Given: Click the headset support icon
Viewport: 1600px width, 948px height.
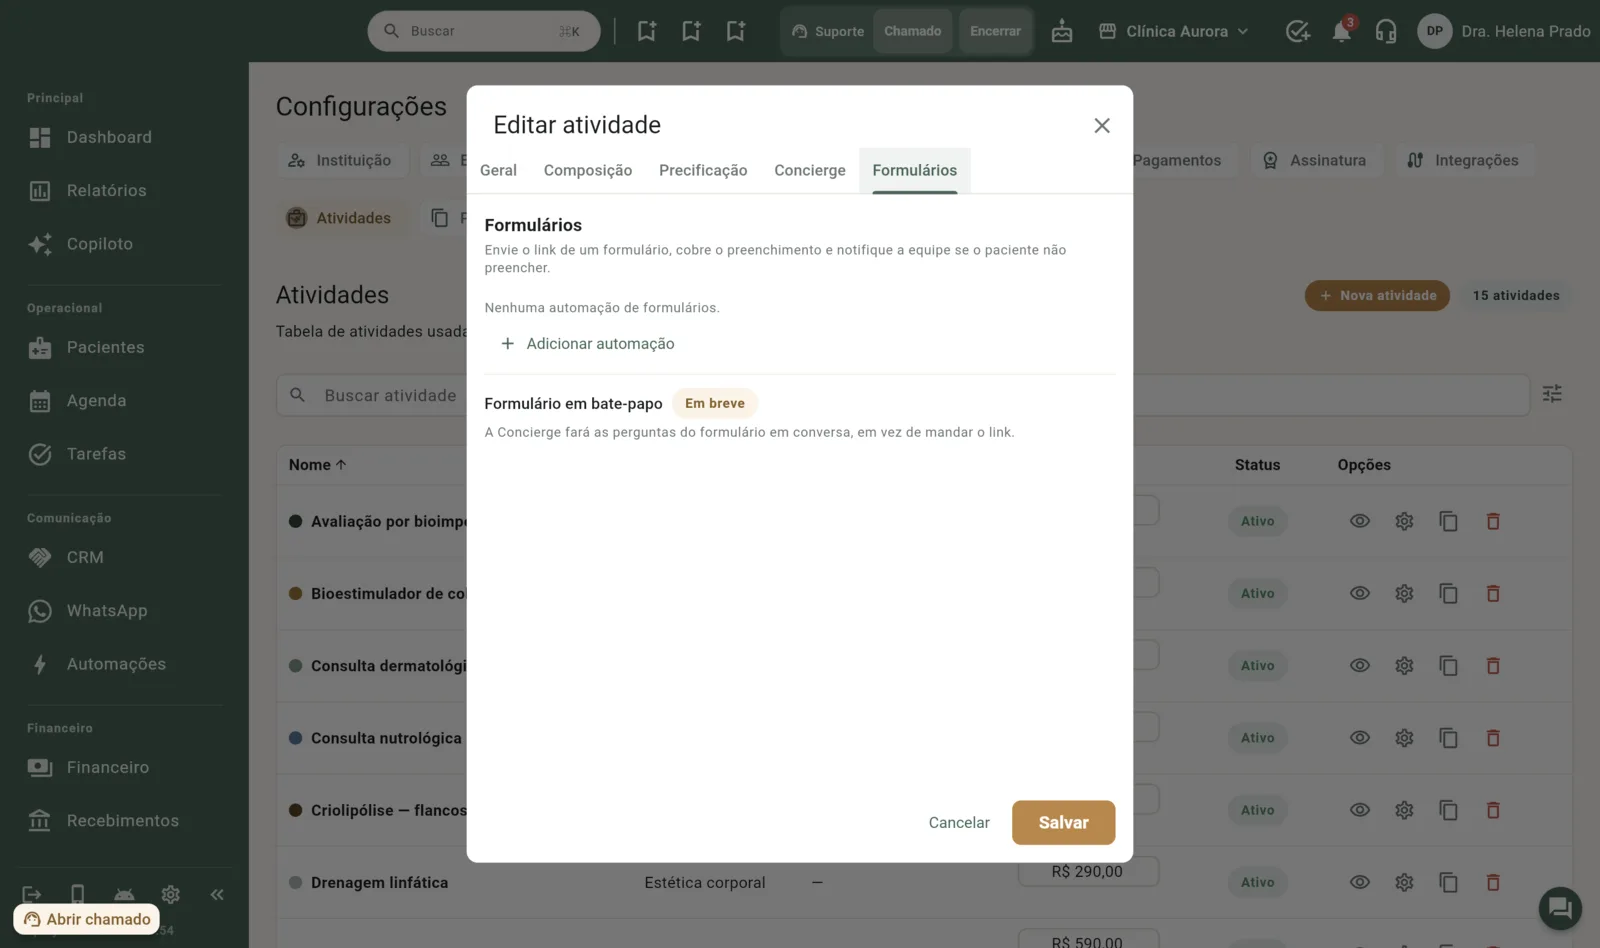Looking at the screenshot, I should (x=1386, y=32).
